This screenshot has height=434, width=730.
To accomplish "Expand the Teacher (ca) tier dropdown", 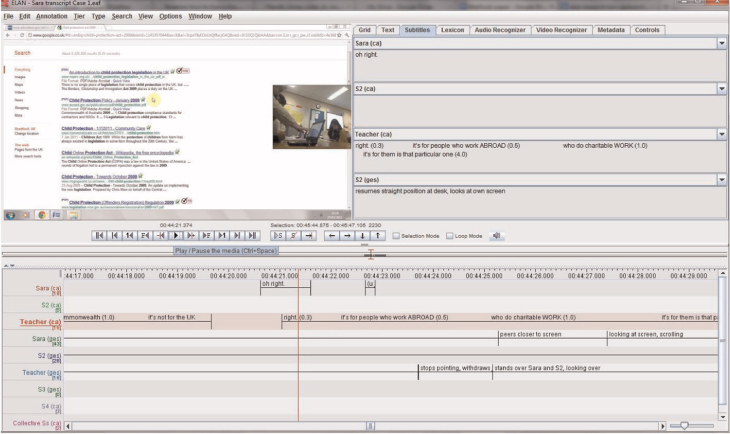I will point(721,134).
